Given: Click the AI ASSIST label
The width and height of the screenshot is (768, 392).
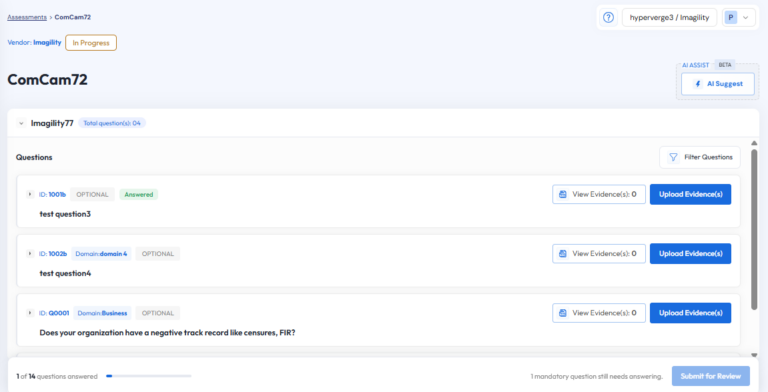Looking at the screenshot, I should [696, 65].
